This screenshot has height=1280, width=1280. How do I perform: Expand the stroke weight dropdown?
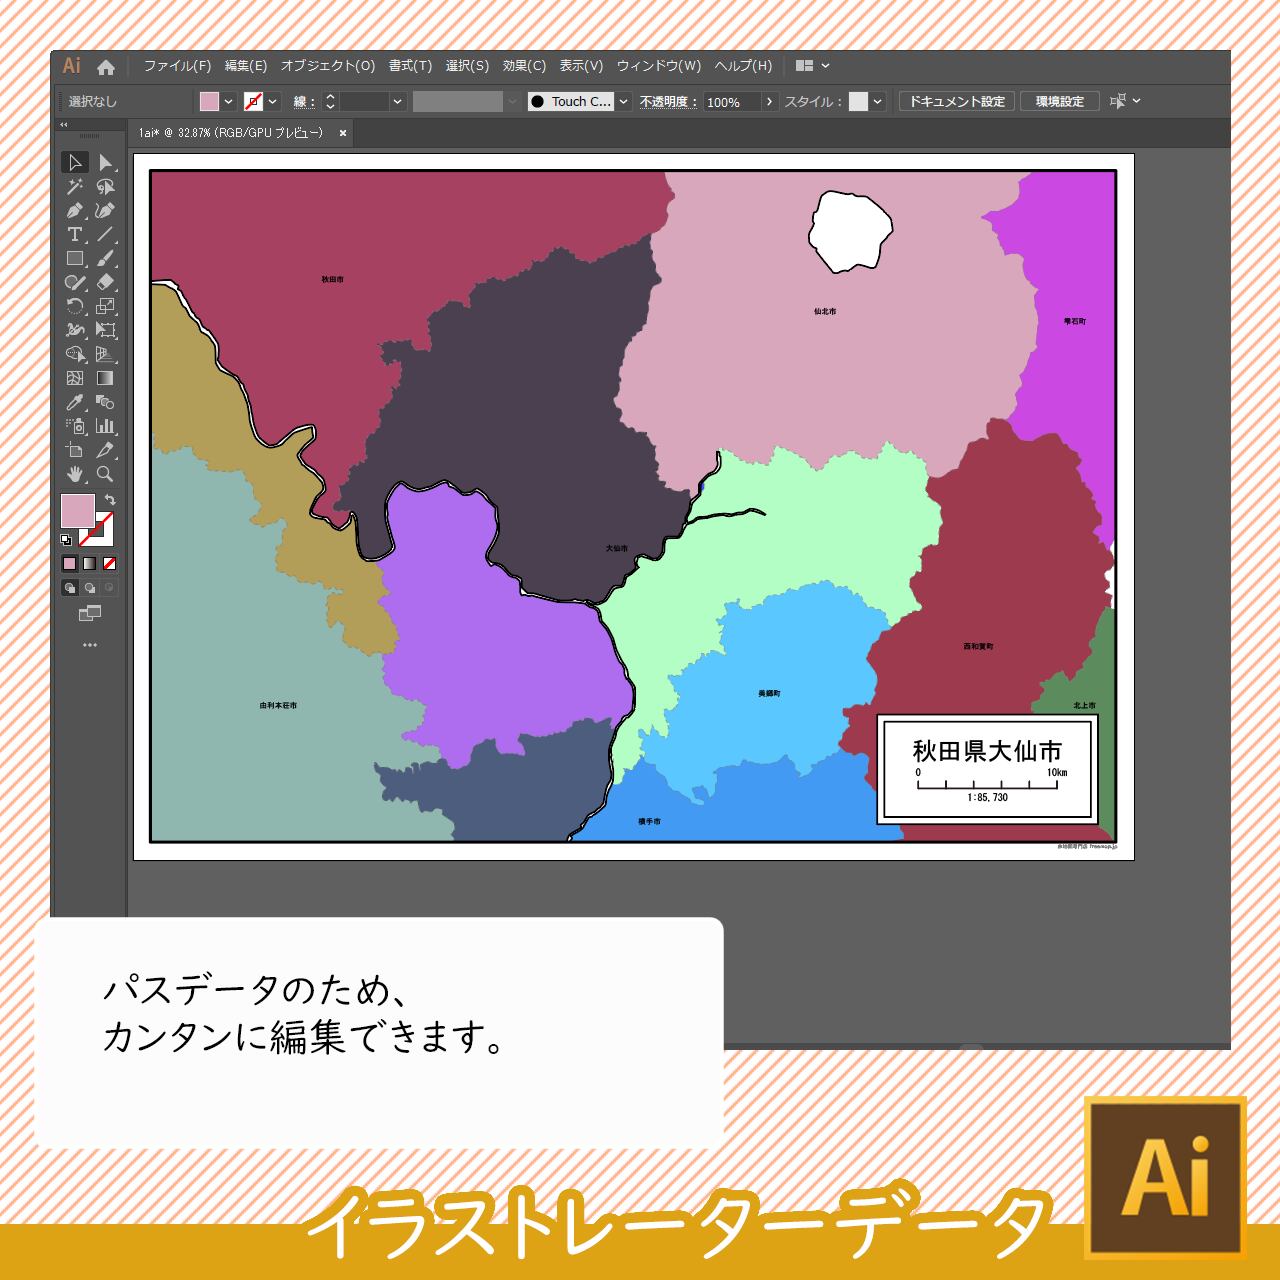point(398,101)
